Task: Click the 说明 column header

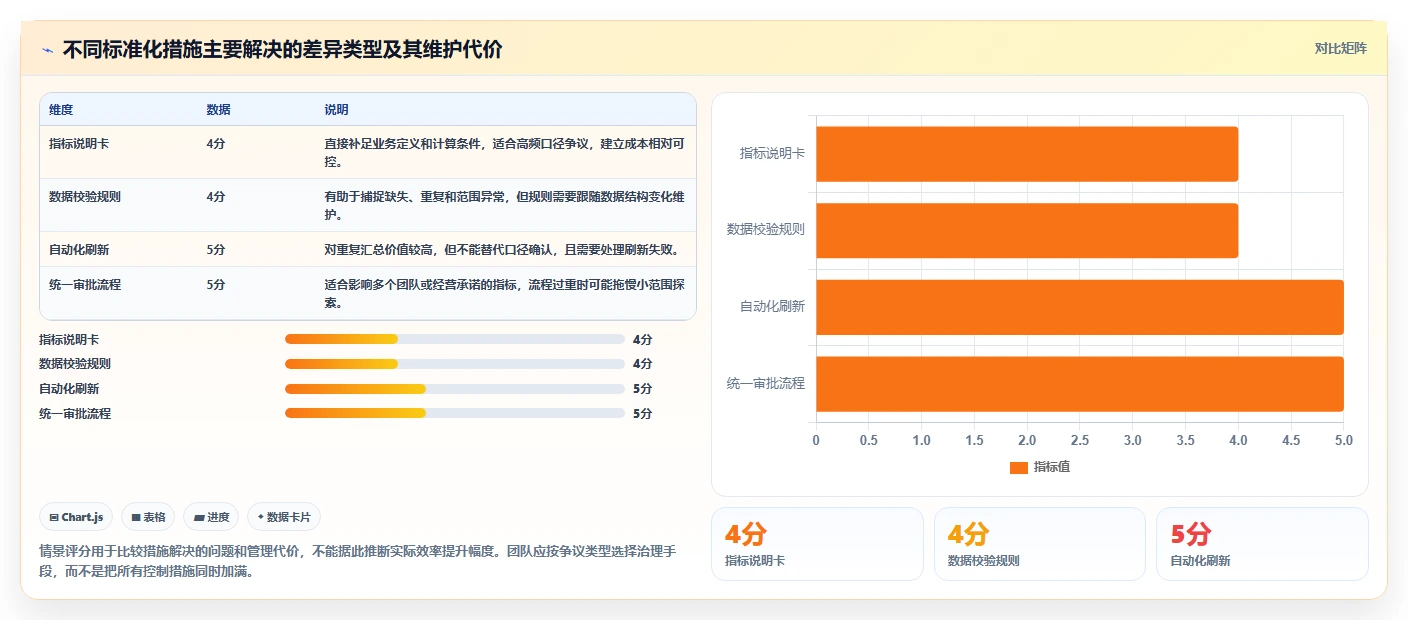Action: click(x=336, y=109)
